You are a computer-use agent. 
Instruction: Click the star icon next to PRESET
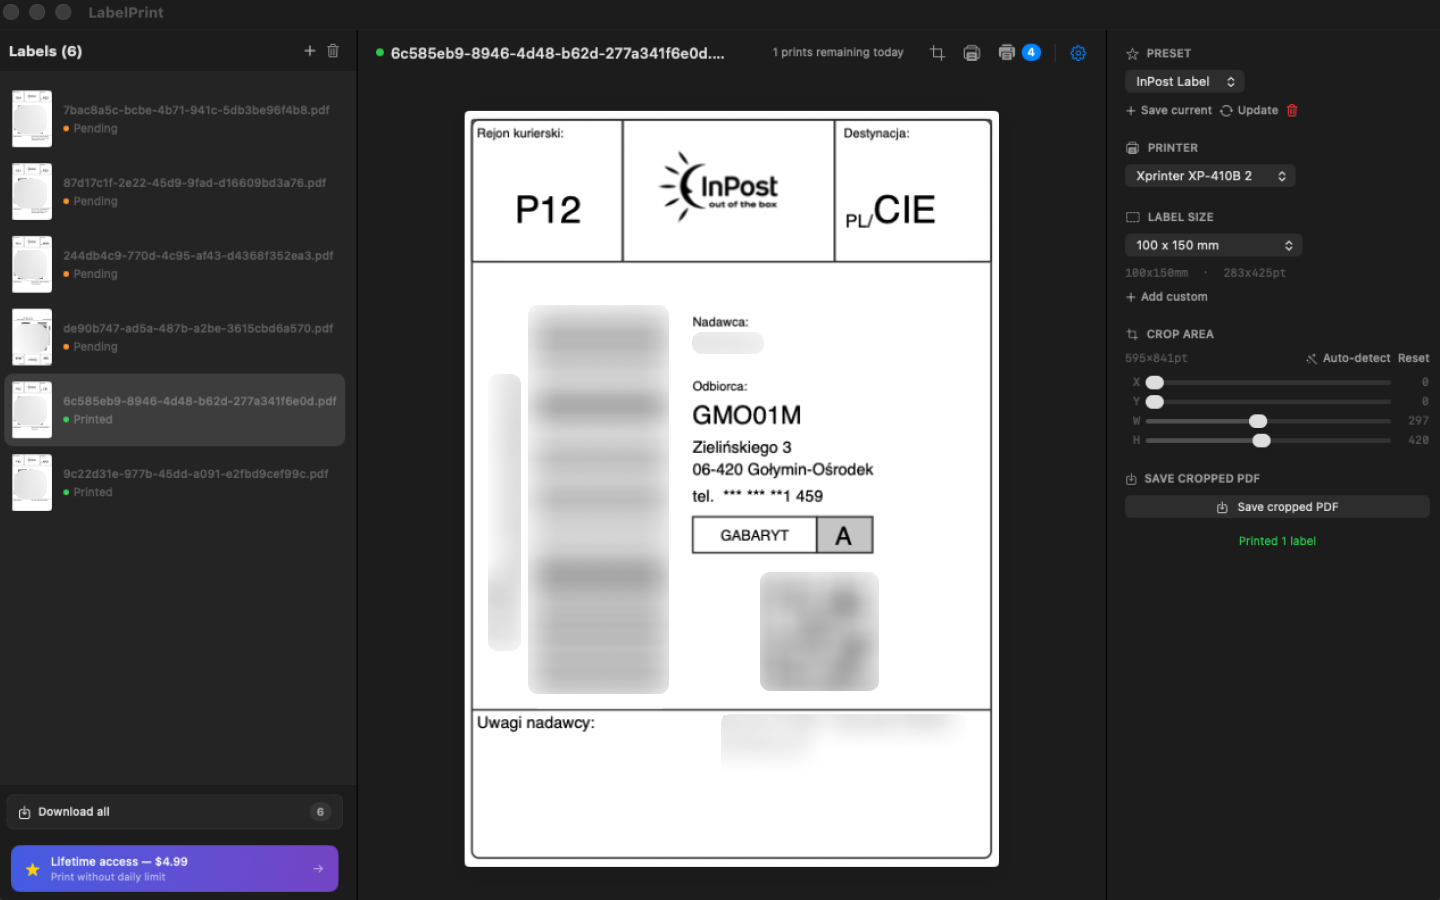[x=1131, y=53]
